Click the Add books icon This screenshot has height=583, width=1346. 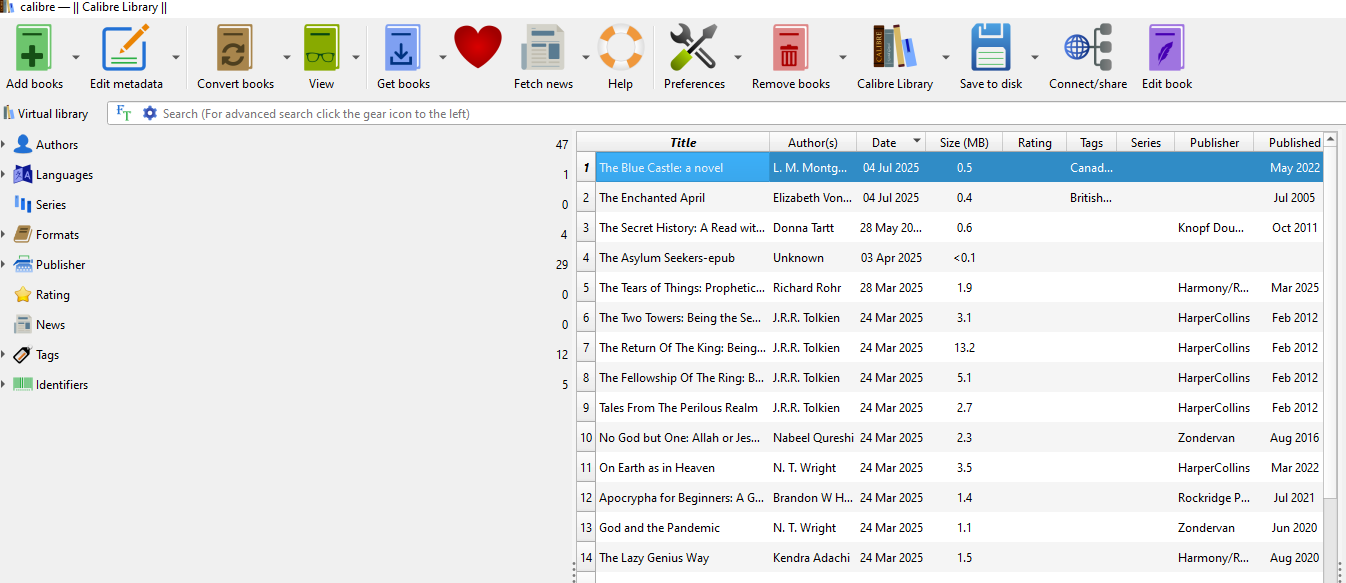[x=34, y=47]
